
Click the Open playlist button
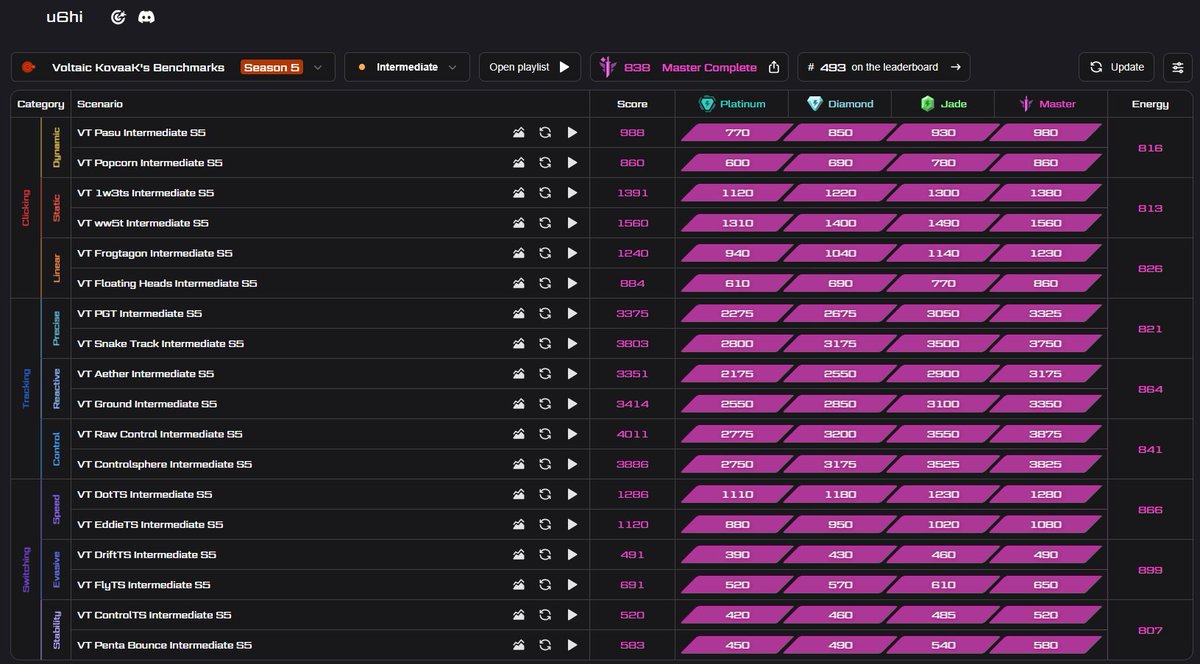pyautogui.click(x=529, y=67)
